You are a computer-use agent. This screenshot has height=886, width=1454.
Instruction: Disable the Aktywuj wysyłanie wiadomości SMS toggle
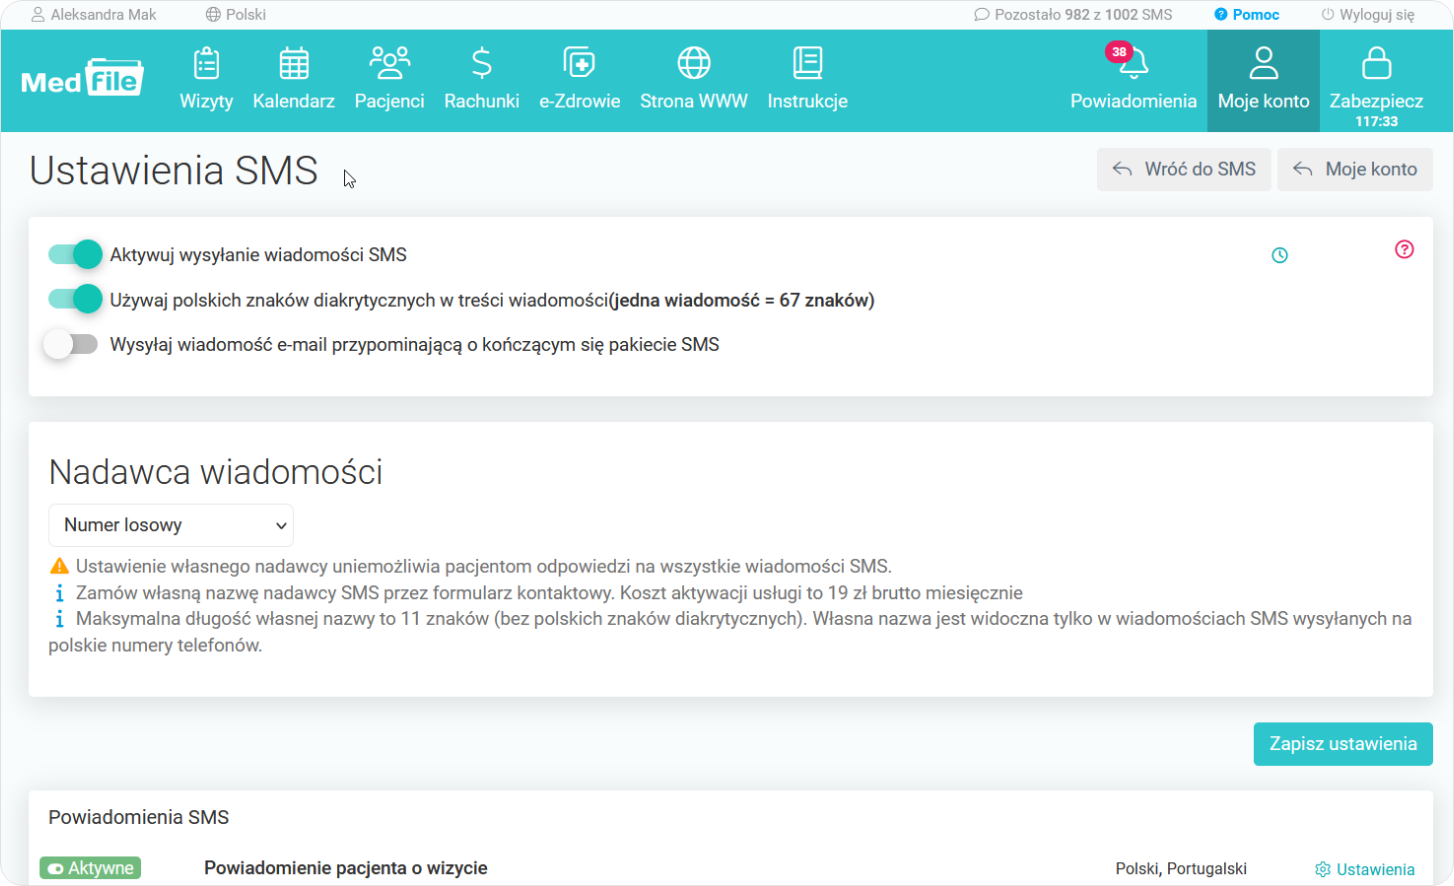point(75,255)
